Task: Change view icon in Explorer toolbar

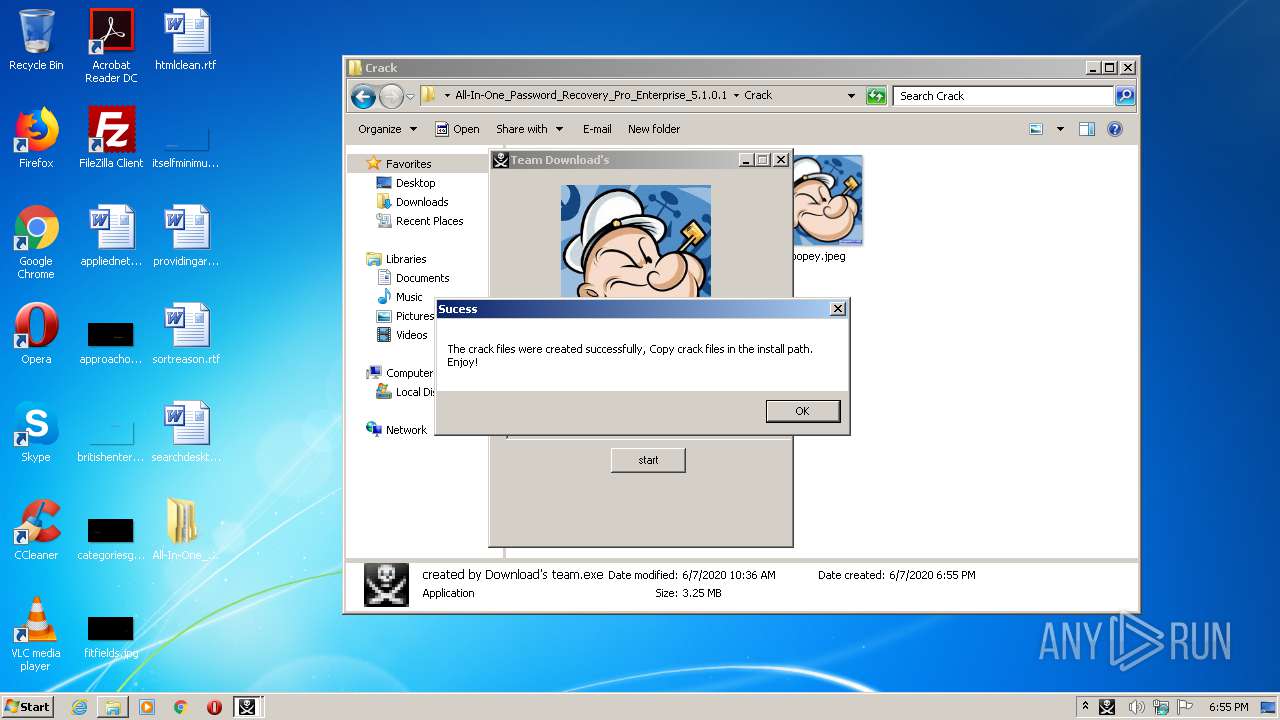Action: tap(1036, 129)
